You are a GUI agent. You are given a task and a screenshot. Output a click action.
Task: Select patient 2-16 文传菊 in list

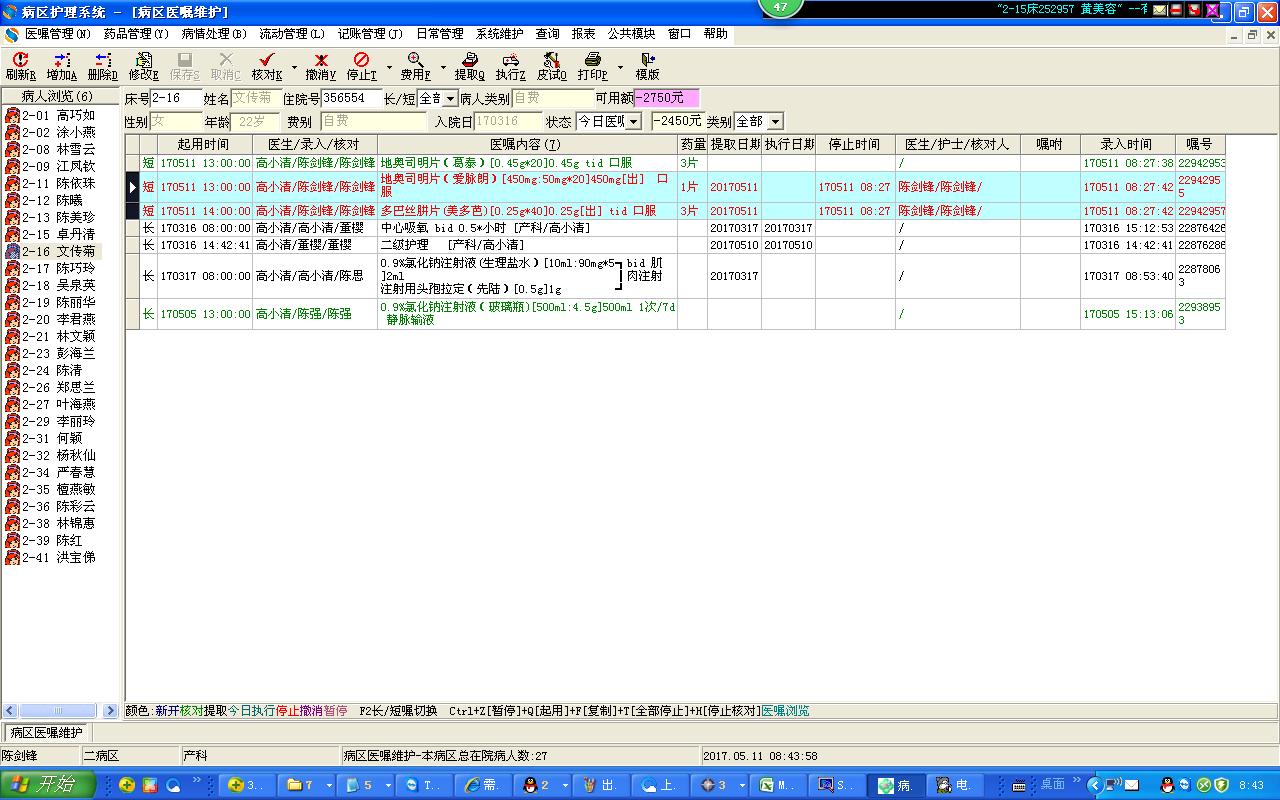point(59,252)
